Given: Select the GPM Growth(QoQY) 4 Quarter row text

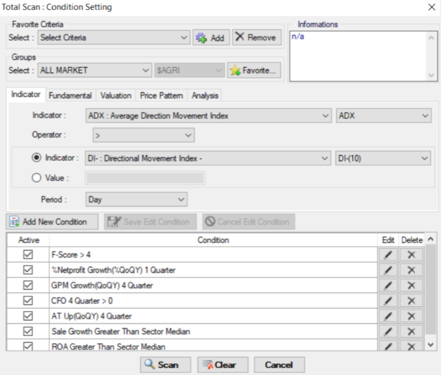Looking at the screenshot, I should pyautogui.click(x=102, y=285).
